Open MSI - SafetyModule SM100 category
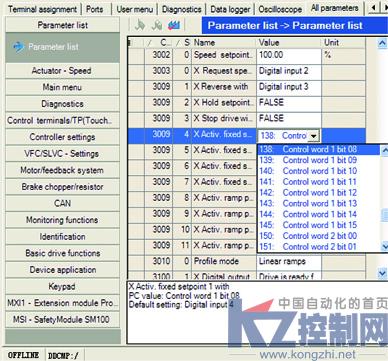Screen dimensions: 388x361 62,319
